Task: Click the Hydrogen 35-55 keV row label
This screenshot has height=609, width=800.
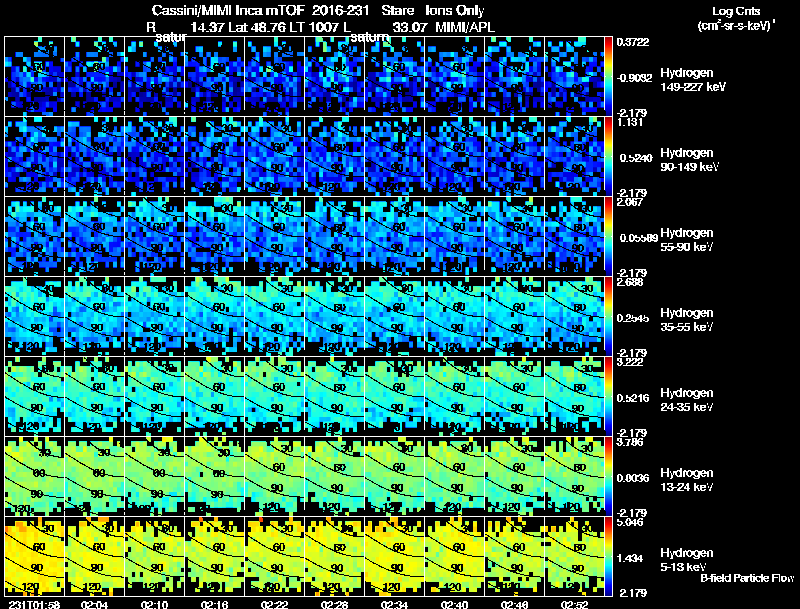Action: (x=687, y=320)
